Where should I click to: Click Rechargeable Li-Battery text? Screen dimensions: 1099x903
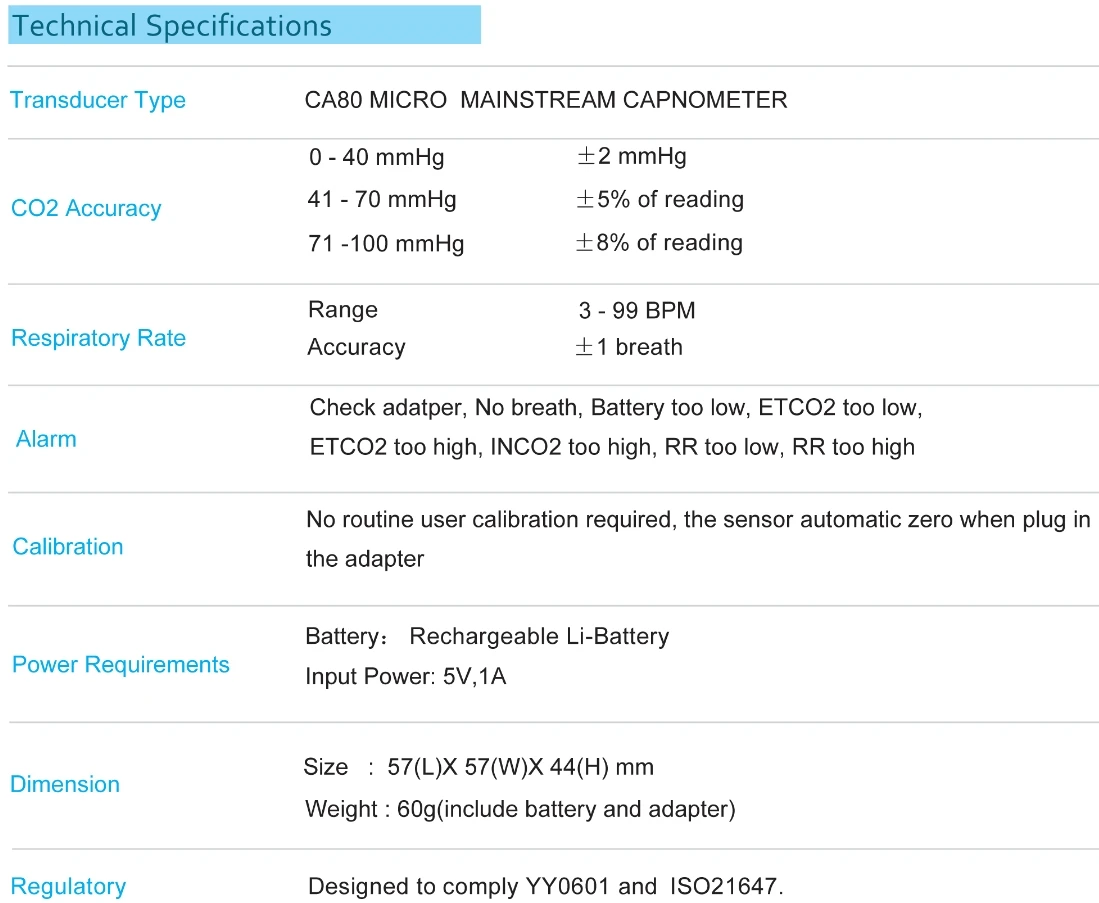click(x=539, y=637)
